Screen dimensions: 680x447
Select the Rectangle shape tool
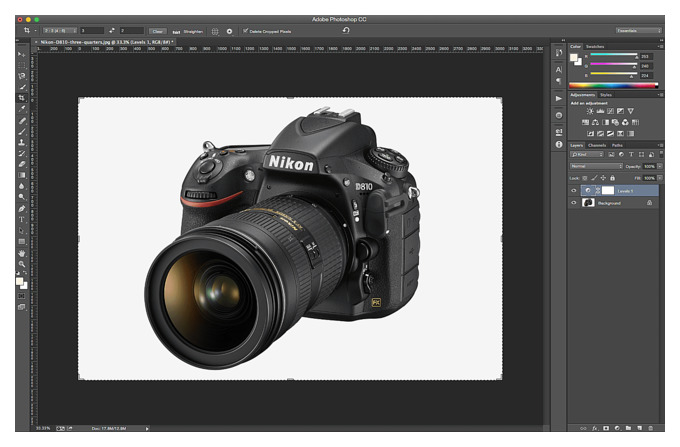[x=21, y=241]
